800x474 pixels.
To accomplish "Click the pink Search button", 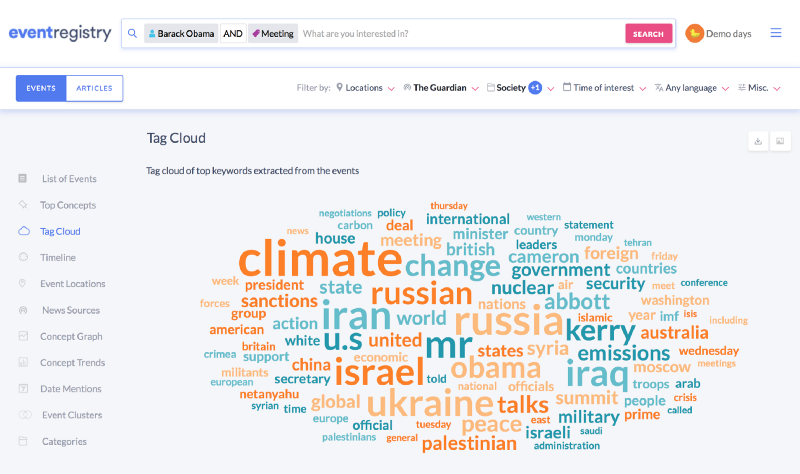I will [x=648, y=34].
